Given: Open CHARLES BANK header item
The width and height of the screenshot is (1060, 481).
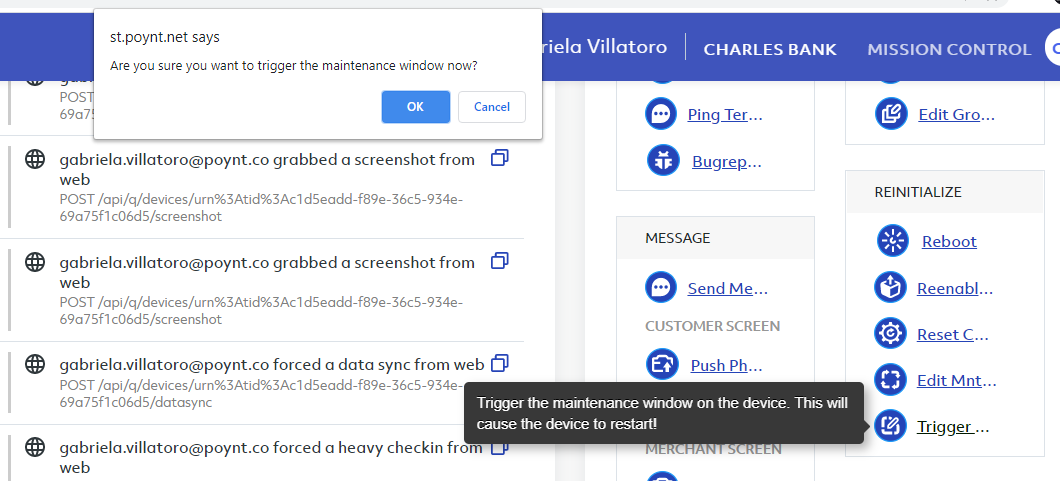Looking at the screenshot, I should 770,49.
